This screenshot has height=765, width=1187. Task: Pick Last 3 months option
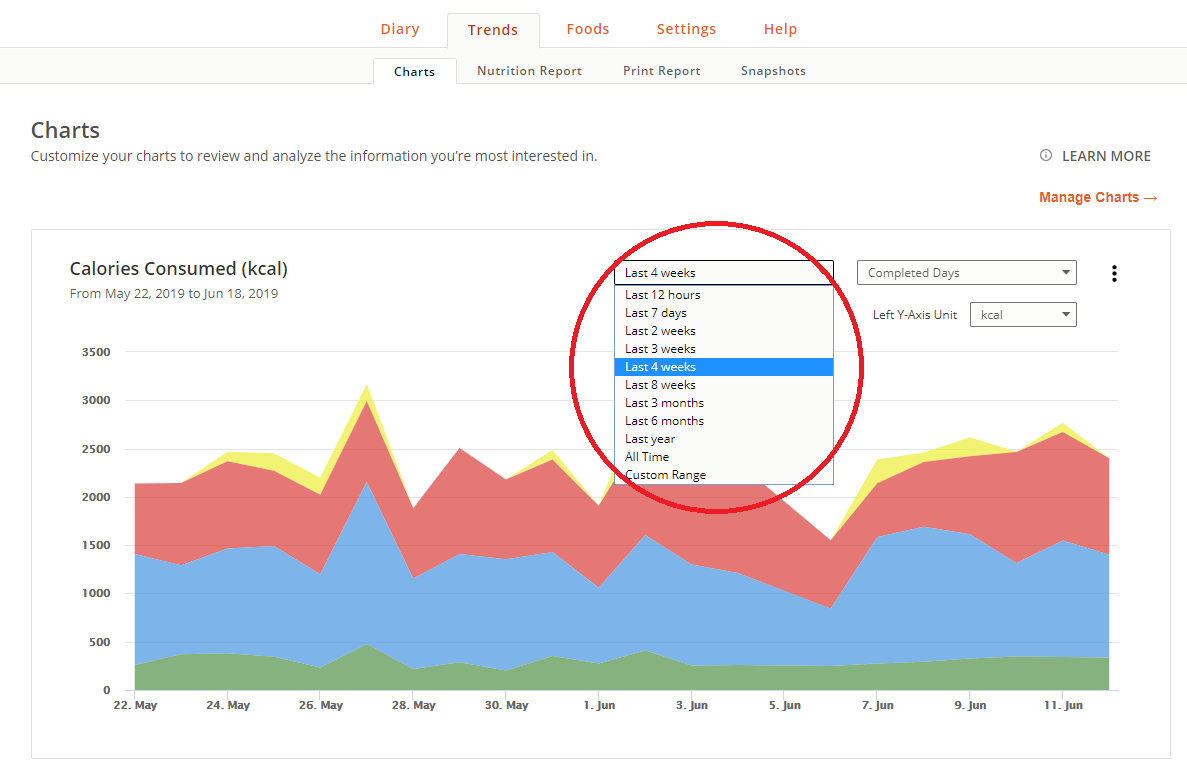click(x=724, y=403)
